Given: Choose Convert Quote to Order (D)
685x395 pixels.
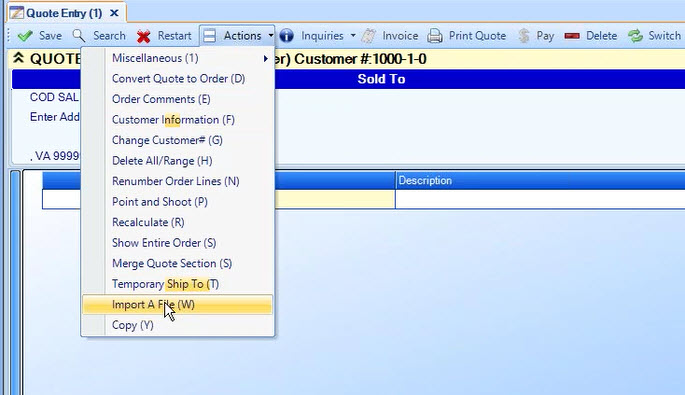Looking at the screenshot, I should pos(178,79).
